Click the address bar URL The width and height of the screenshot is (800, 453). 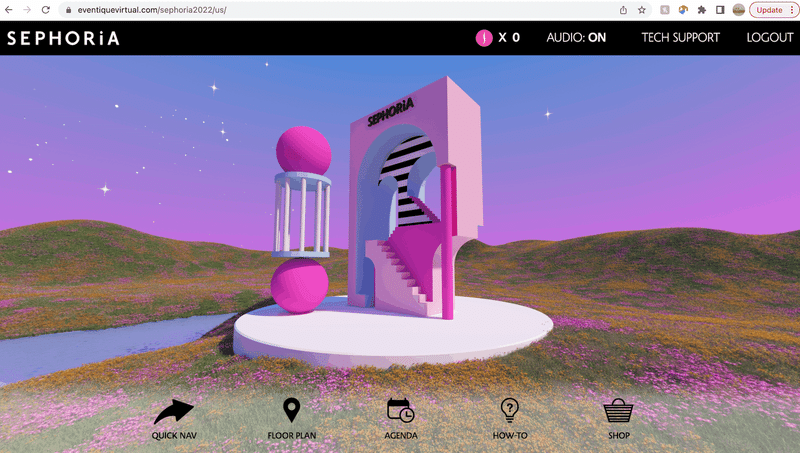(x=152, y=10)
